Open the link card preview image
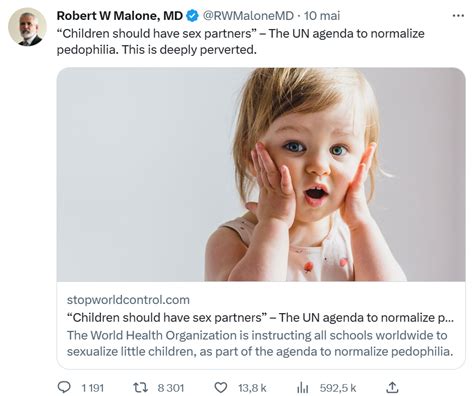Screen dimensions: 474x396 (x=261, y=174)
